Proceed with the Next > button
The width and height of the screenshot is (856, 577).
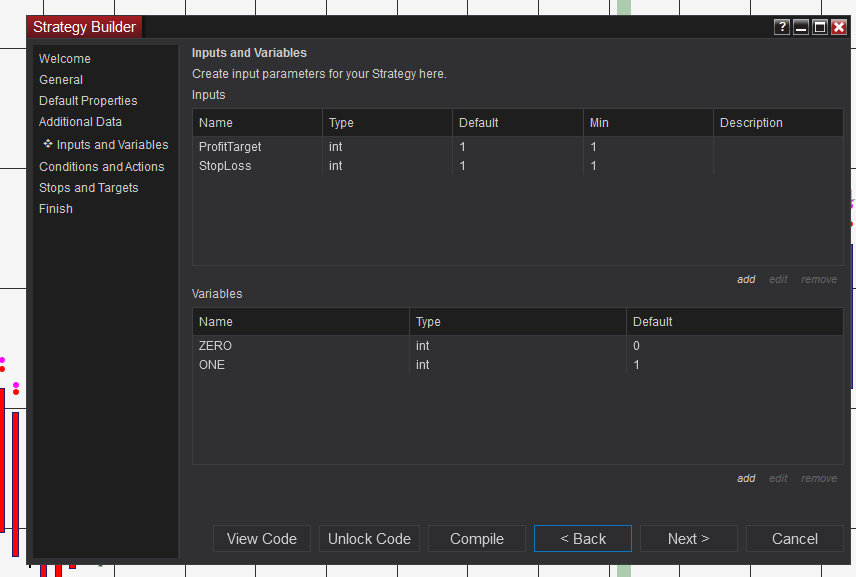coord(689,539)
